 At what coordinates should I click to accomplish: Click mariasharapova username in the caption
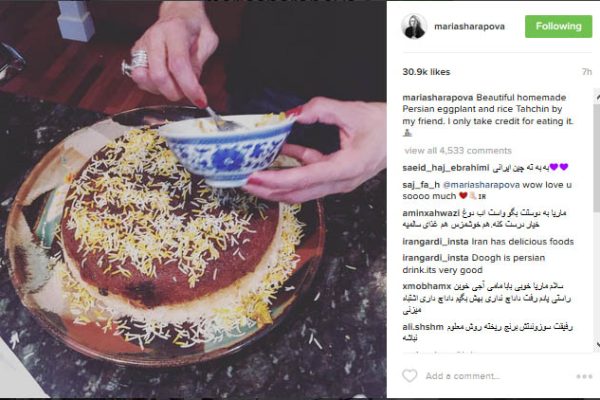pyautogui.click(x=438, y=98)
